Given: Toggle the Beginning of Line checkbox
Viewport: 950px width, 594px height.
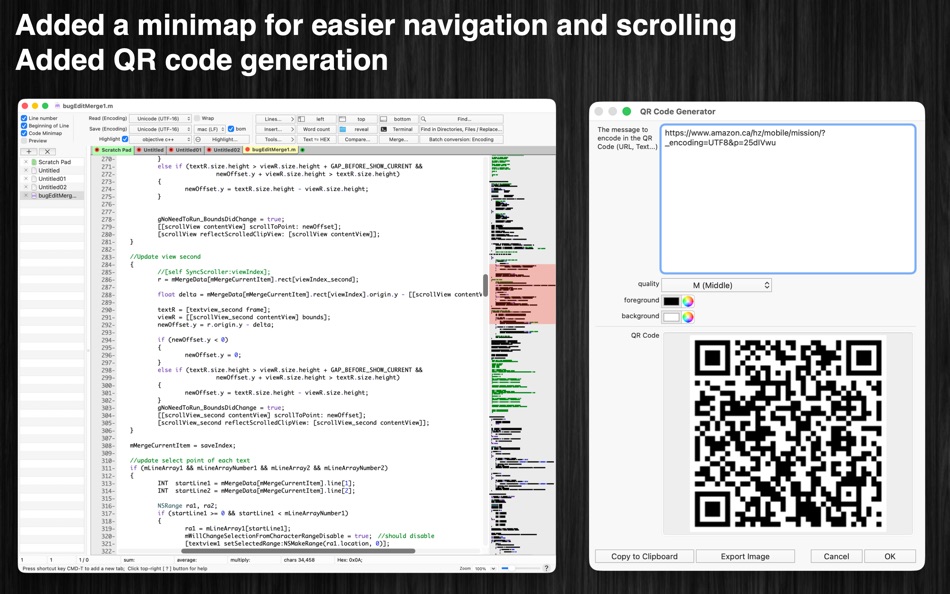Looking at the screenshot, I should pos(24,125).
